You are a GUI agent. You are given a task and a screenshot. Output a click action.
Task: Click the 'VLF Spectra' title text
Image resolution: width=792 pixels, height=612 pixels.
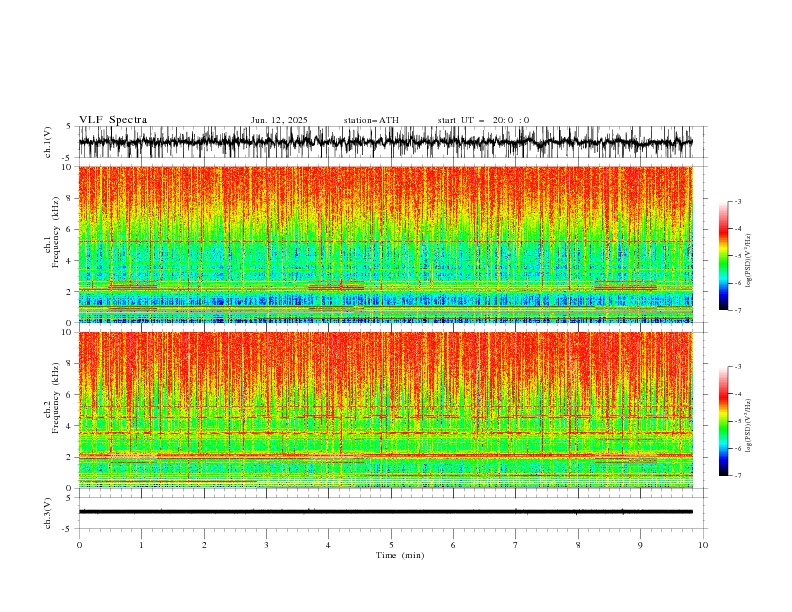point(113,120)
